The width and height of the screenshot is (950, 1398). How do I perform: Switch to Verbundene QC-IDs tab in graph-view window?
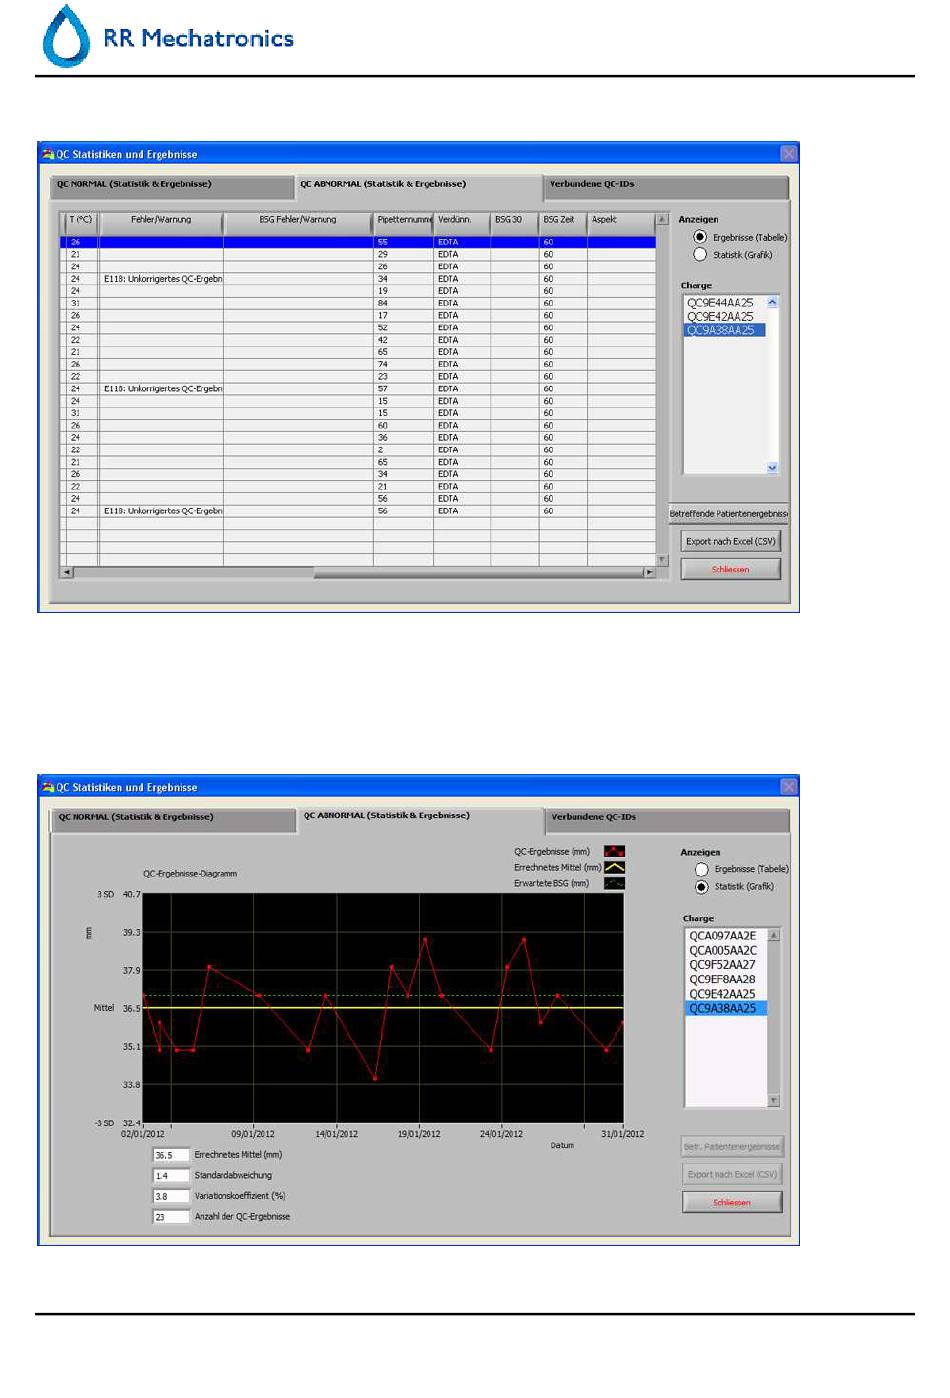(x=667, y=819)
